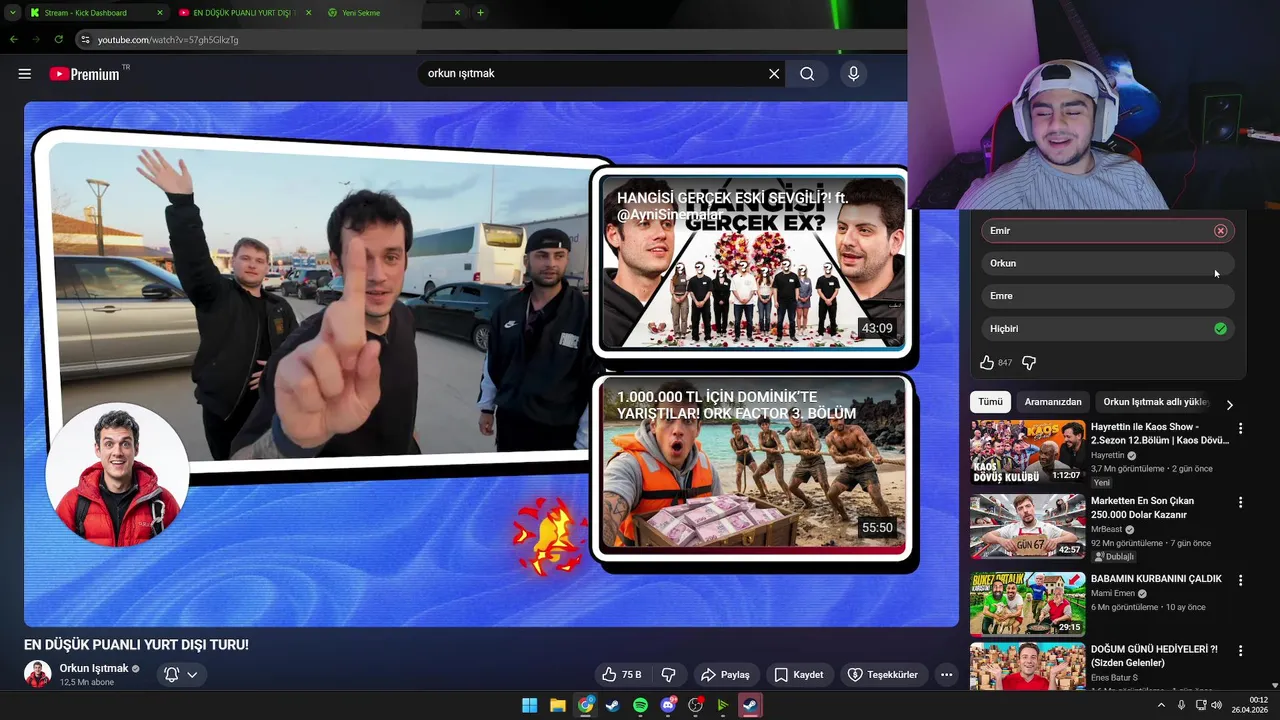The width and height of the screenshot is (1280, 720).
Task: Dislike the video
Action: (669, 675)
